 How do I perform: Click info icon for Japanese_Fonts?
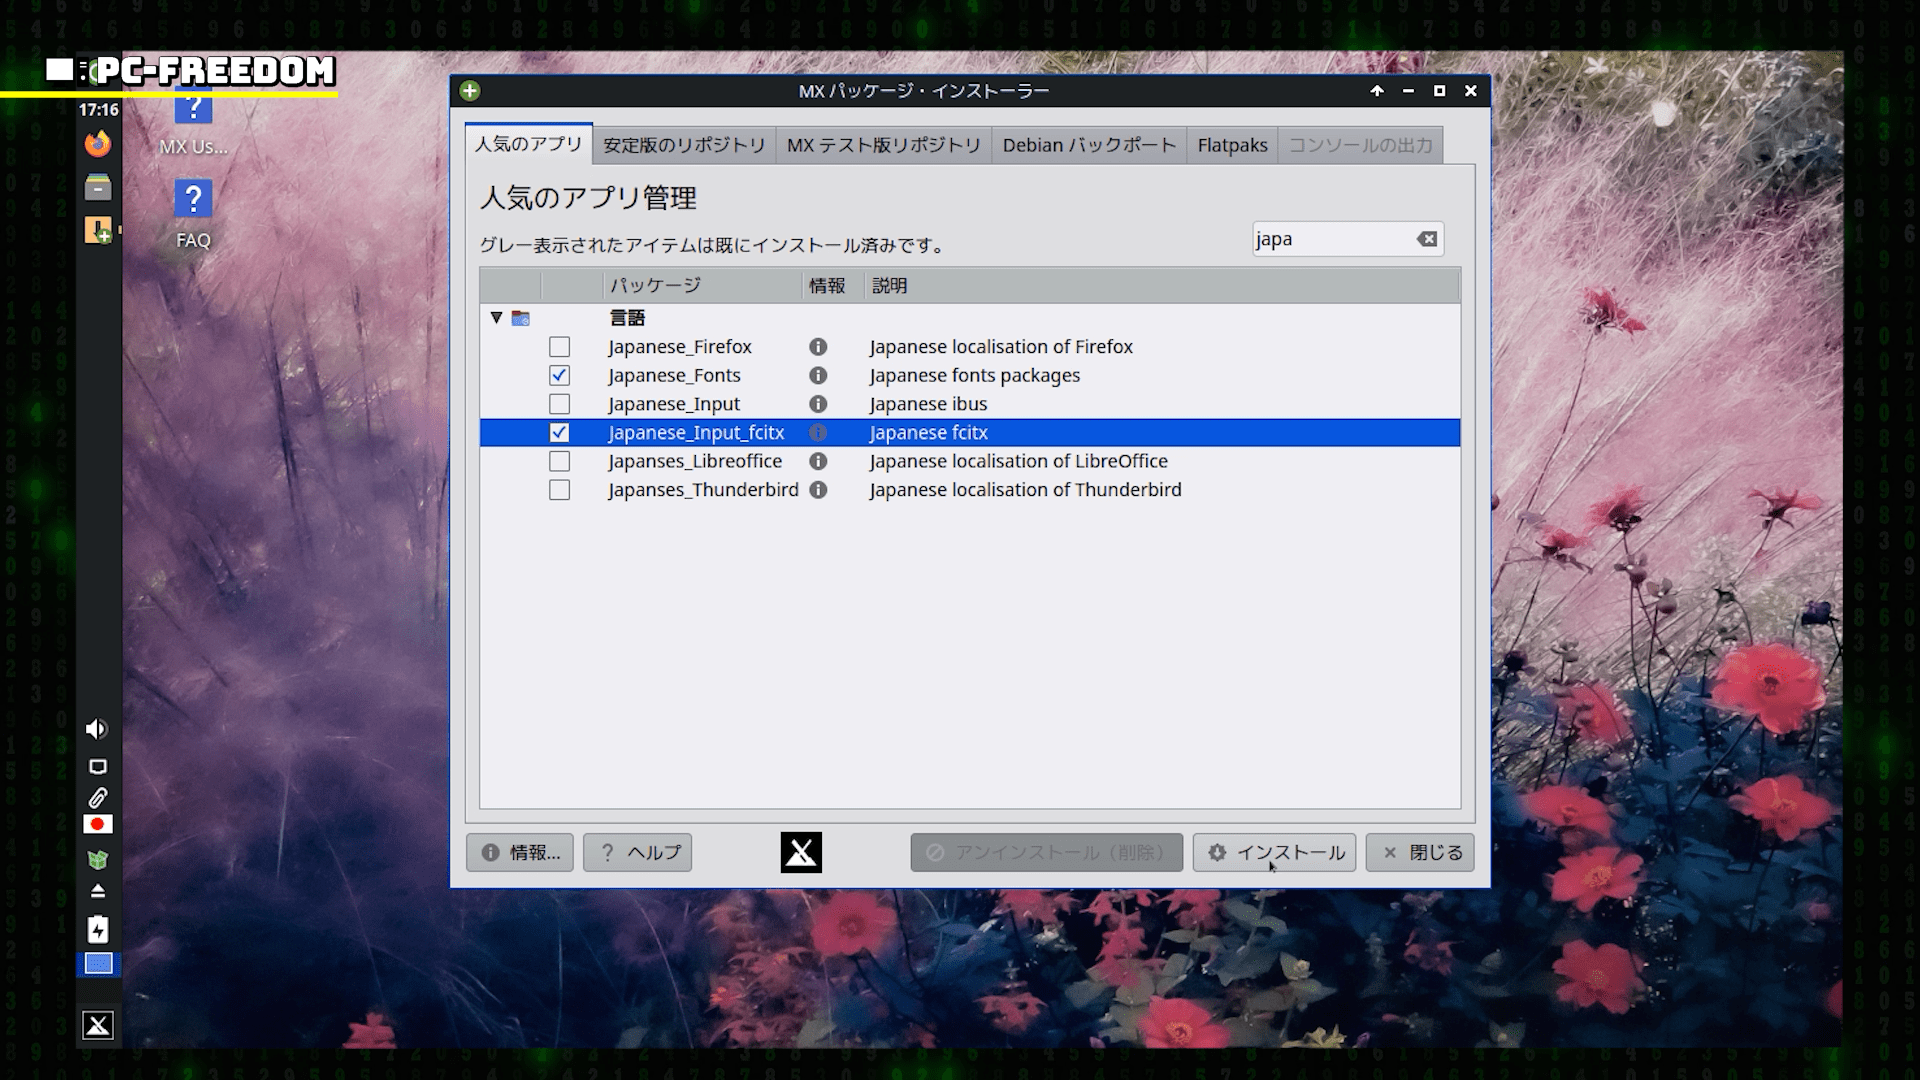coord(818,376)
